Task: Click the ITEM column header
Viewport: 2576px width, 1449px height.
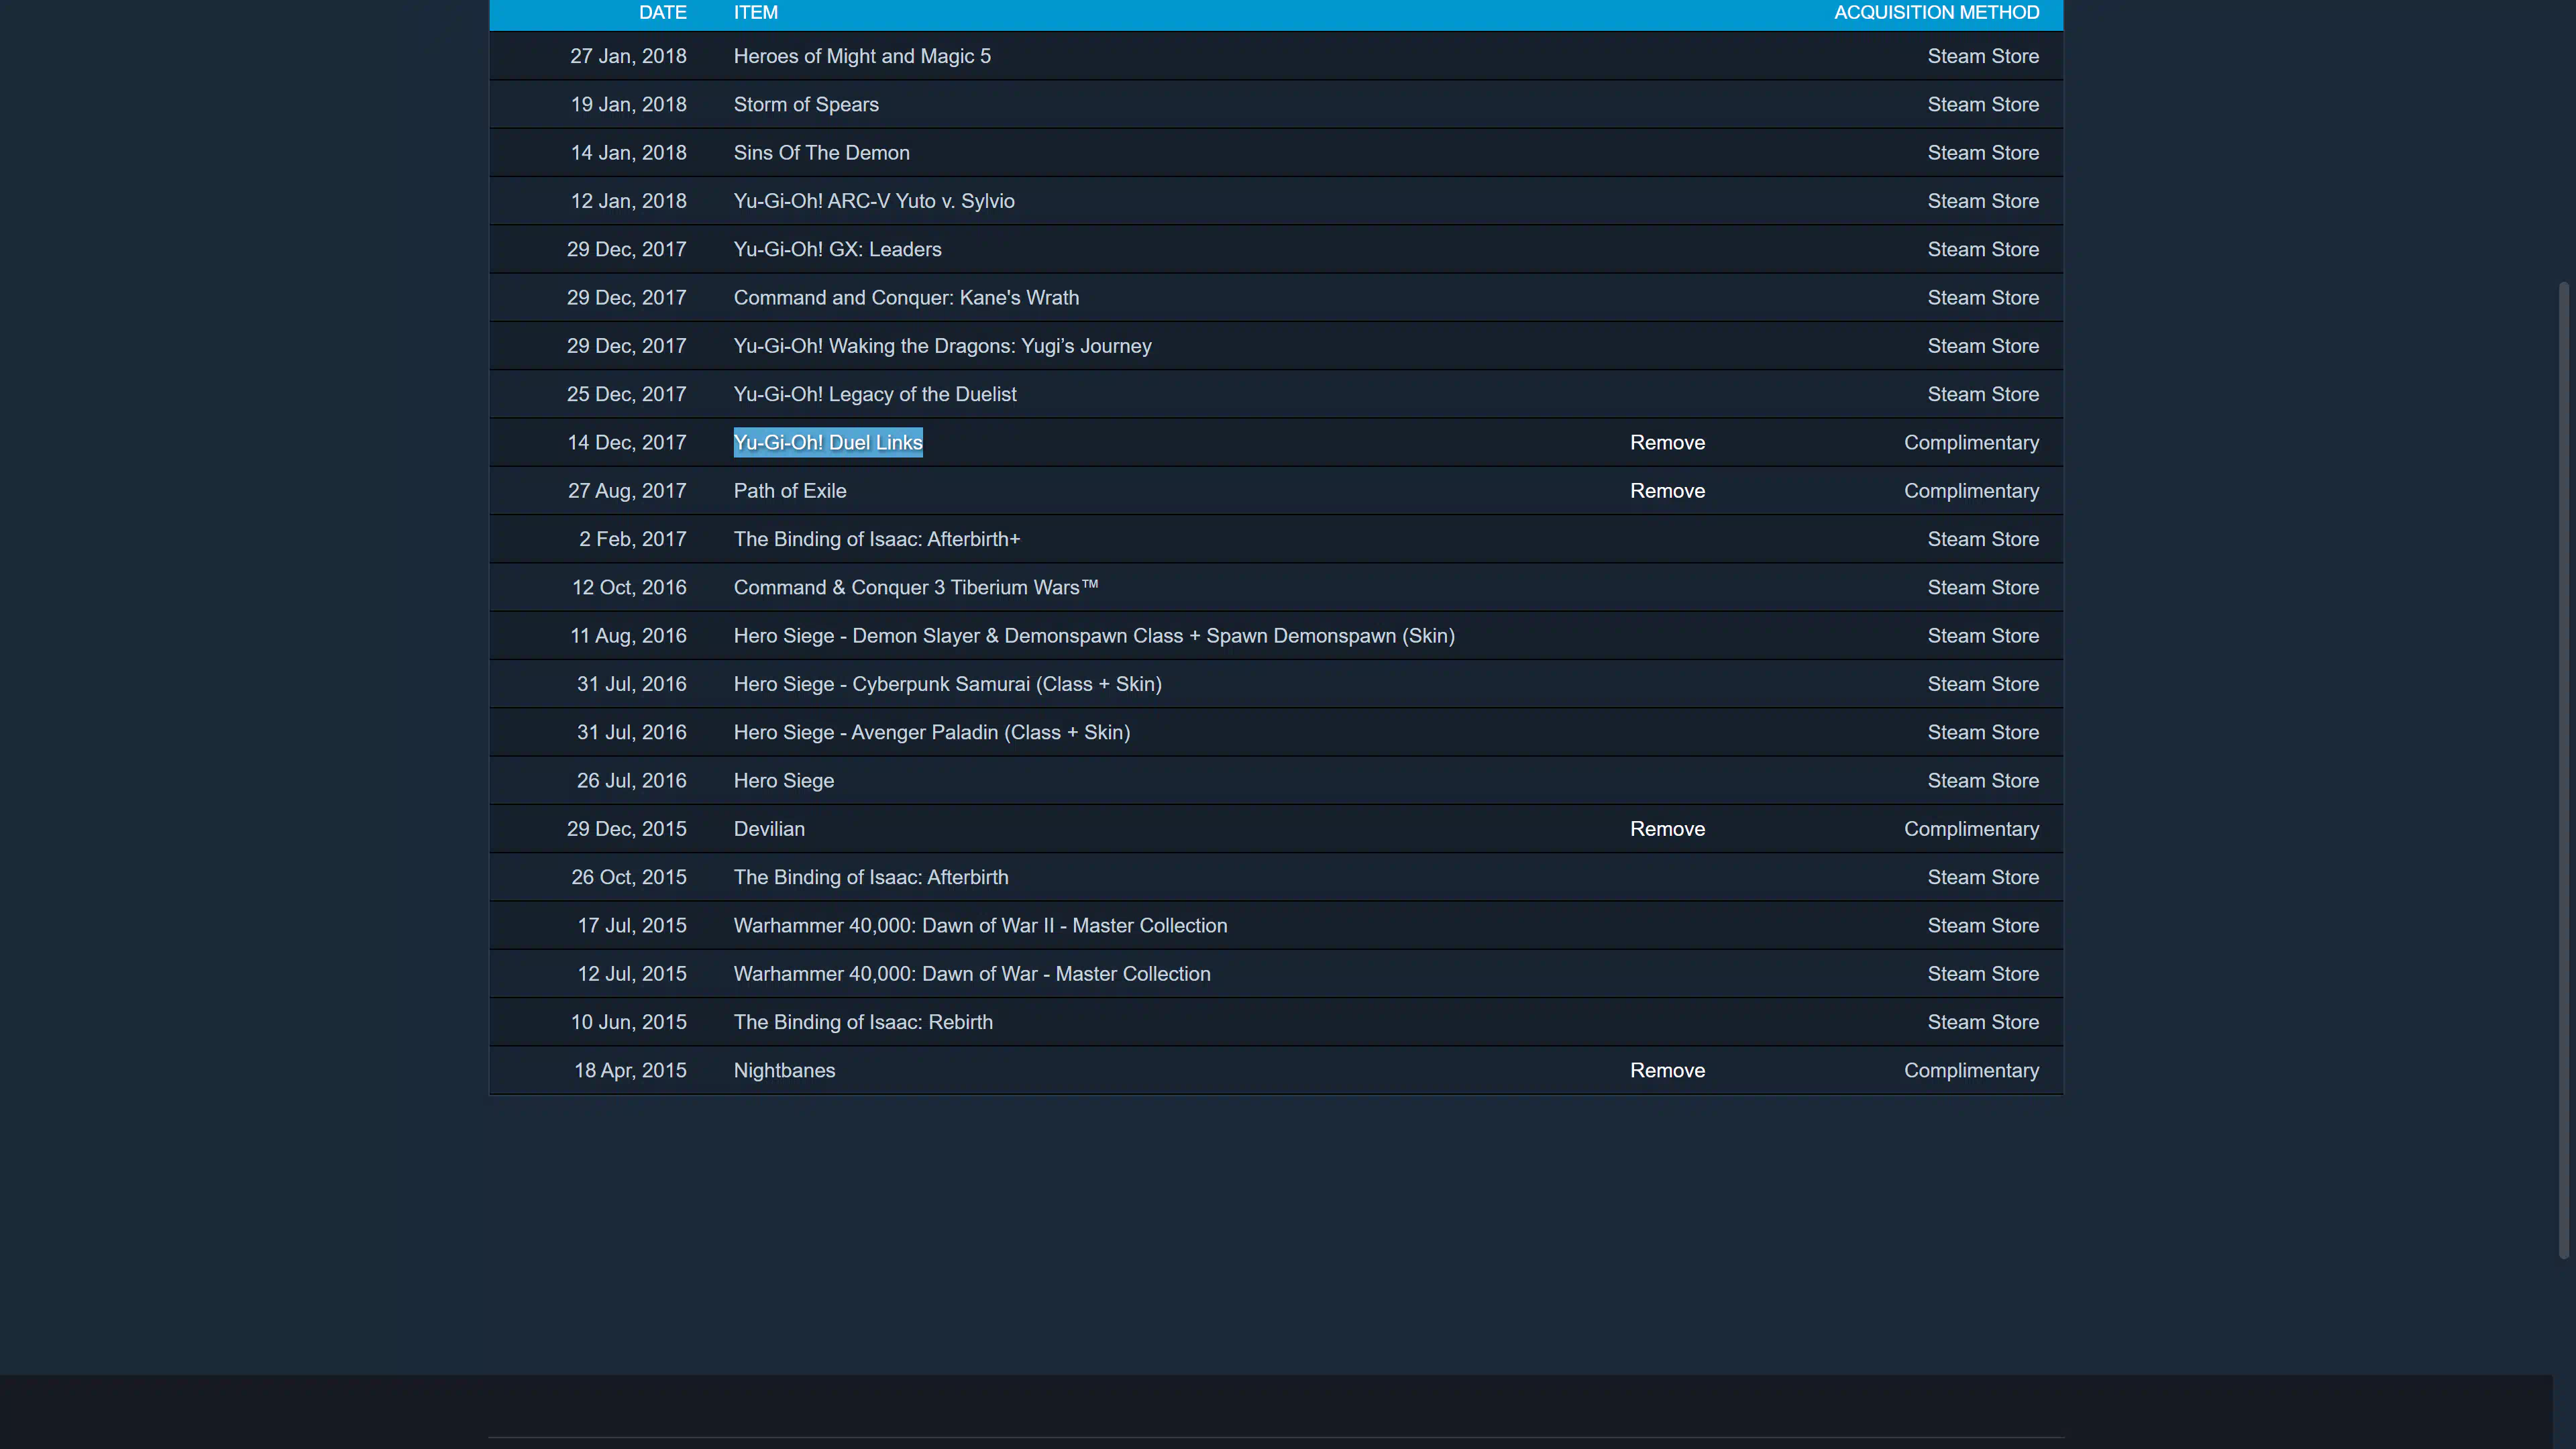Action: point(755,13)
